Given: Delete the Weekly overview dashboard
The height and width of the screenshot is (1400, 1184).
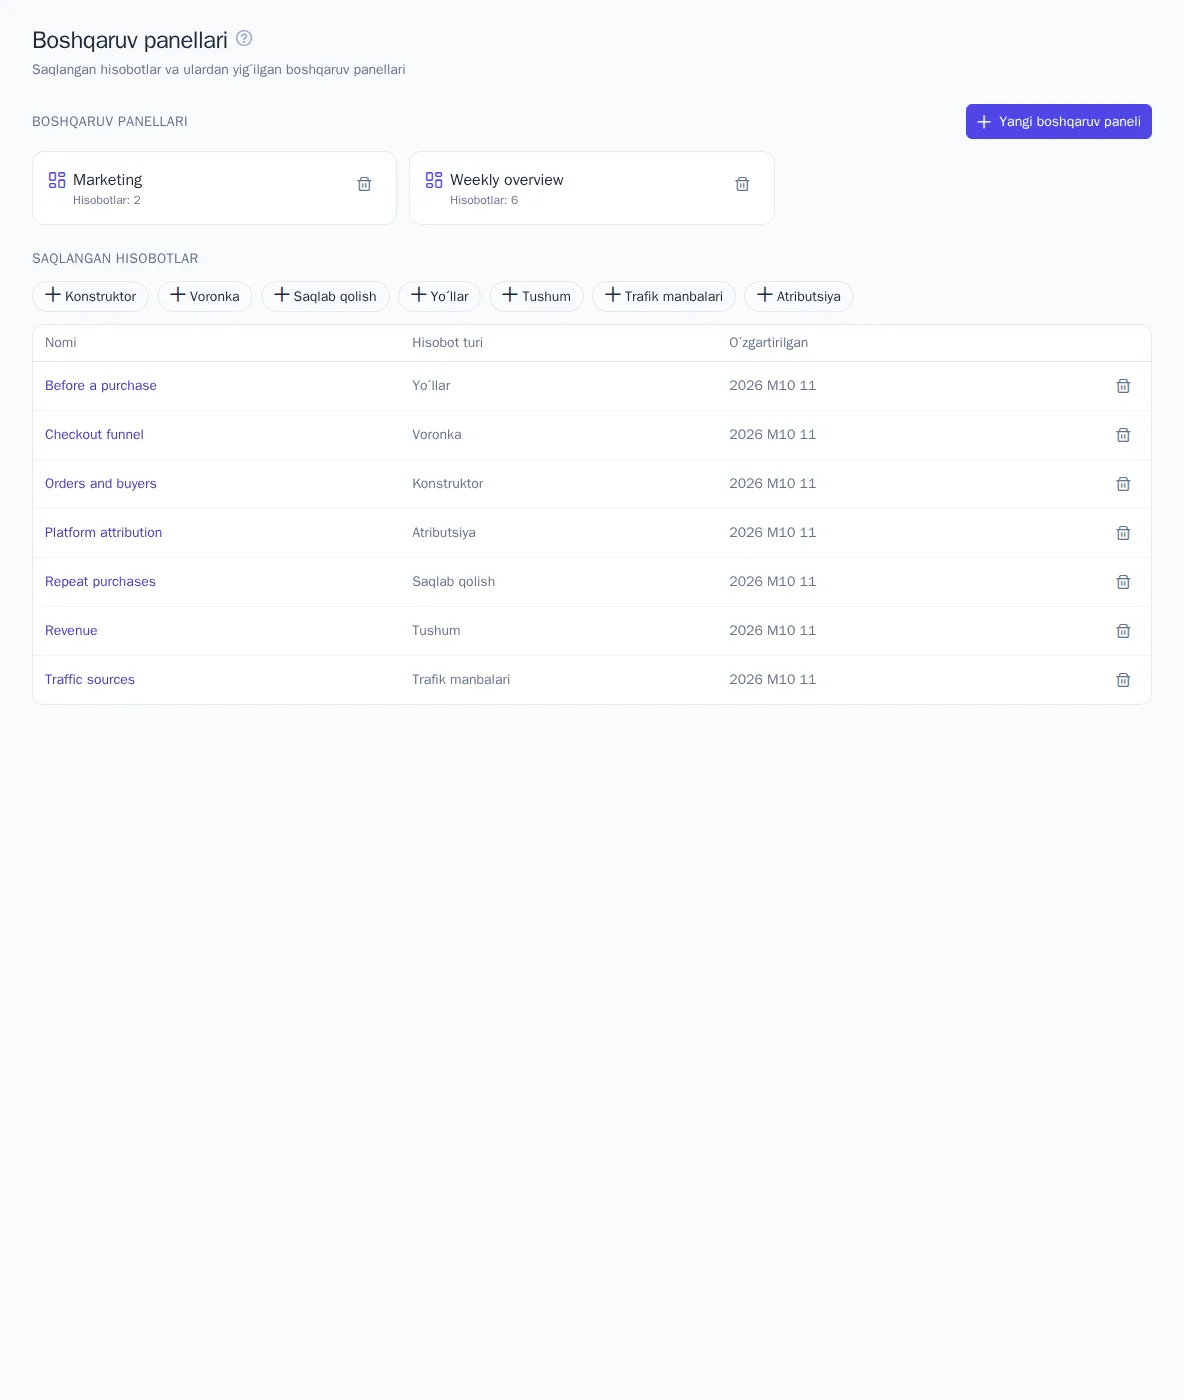Looking at the screenshot, I should 742,184.
